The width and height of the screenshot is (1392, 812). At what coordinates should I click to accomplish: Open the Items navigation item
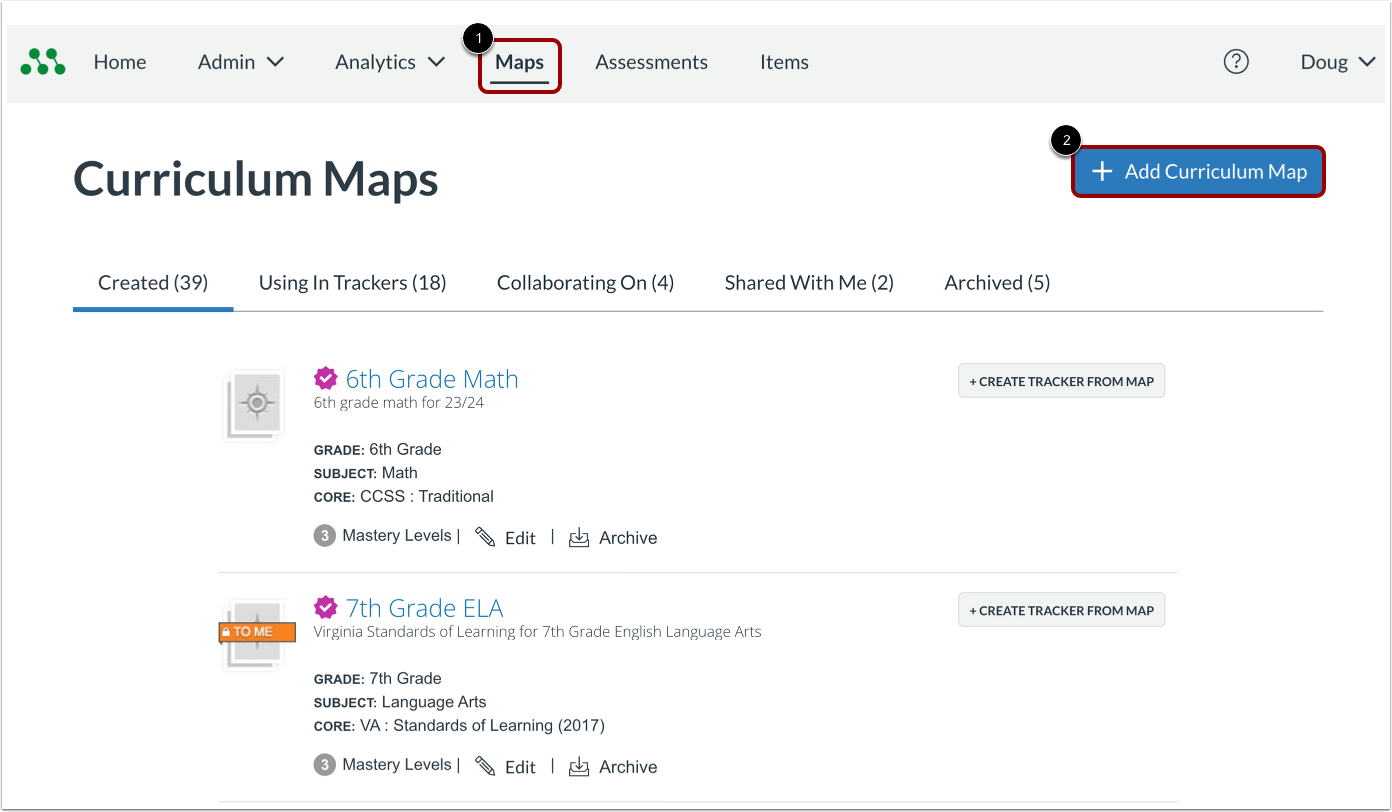tap(784, 62)
